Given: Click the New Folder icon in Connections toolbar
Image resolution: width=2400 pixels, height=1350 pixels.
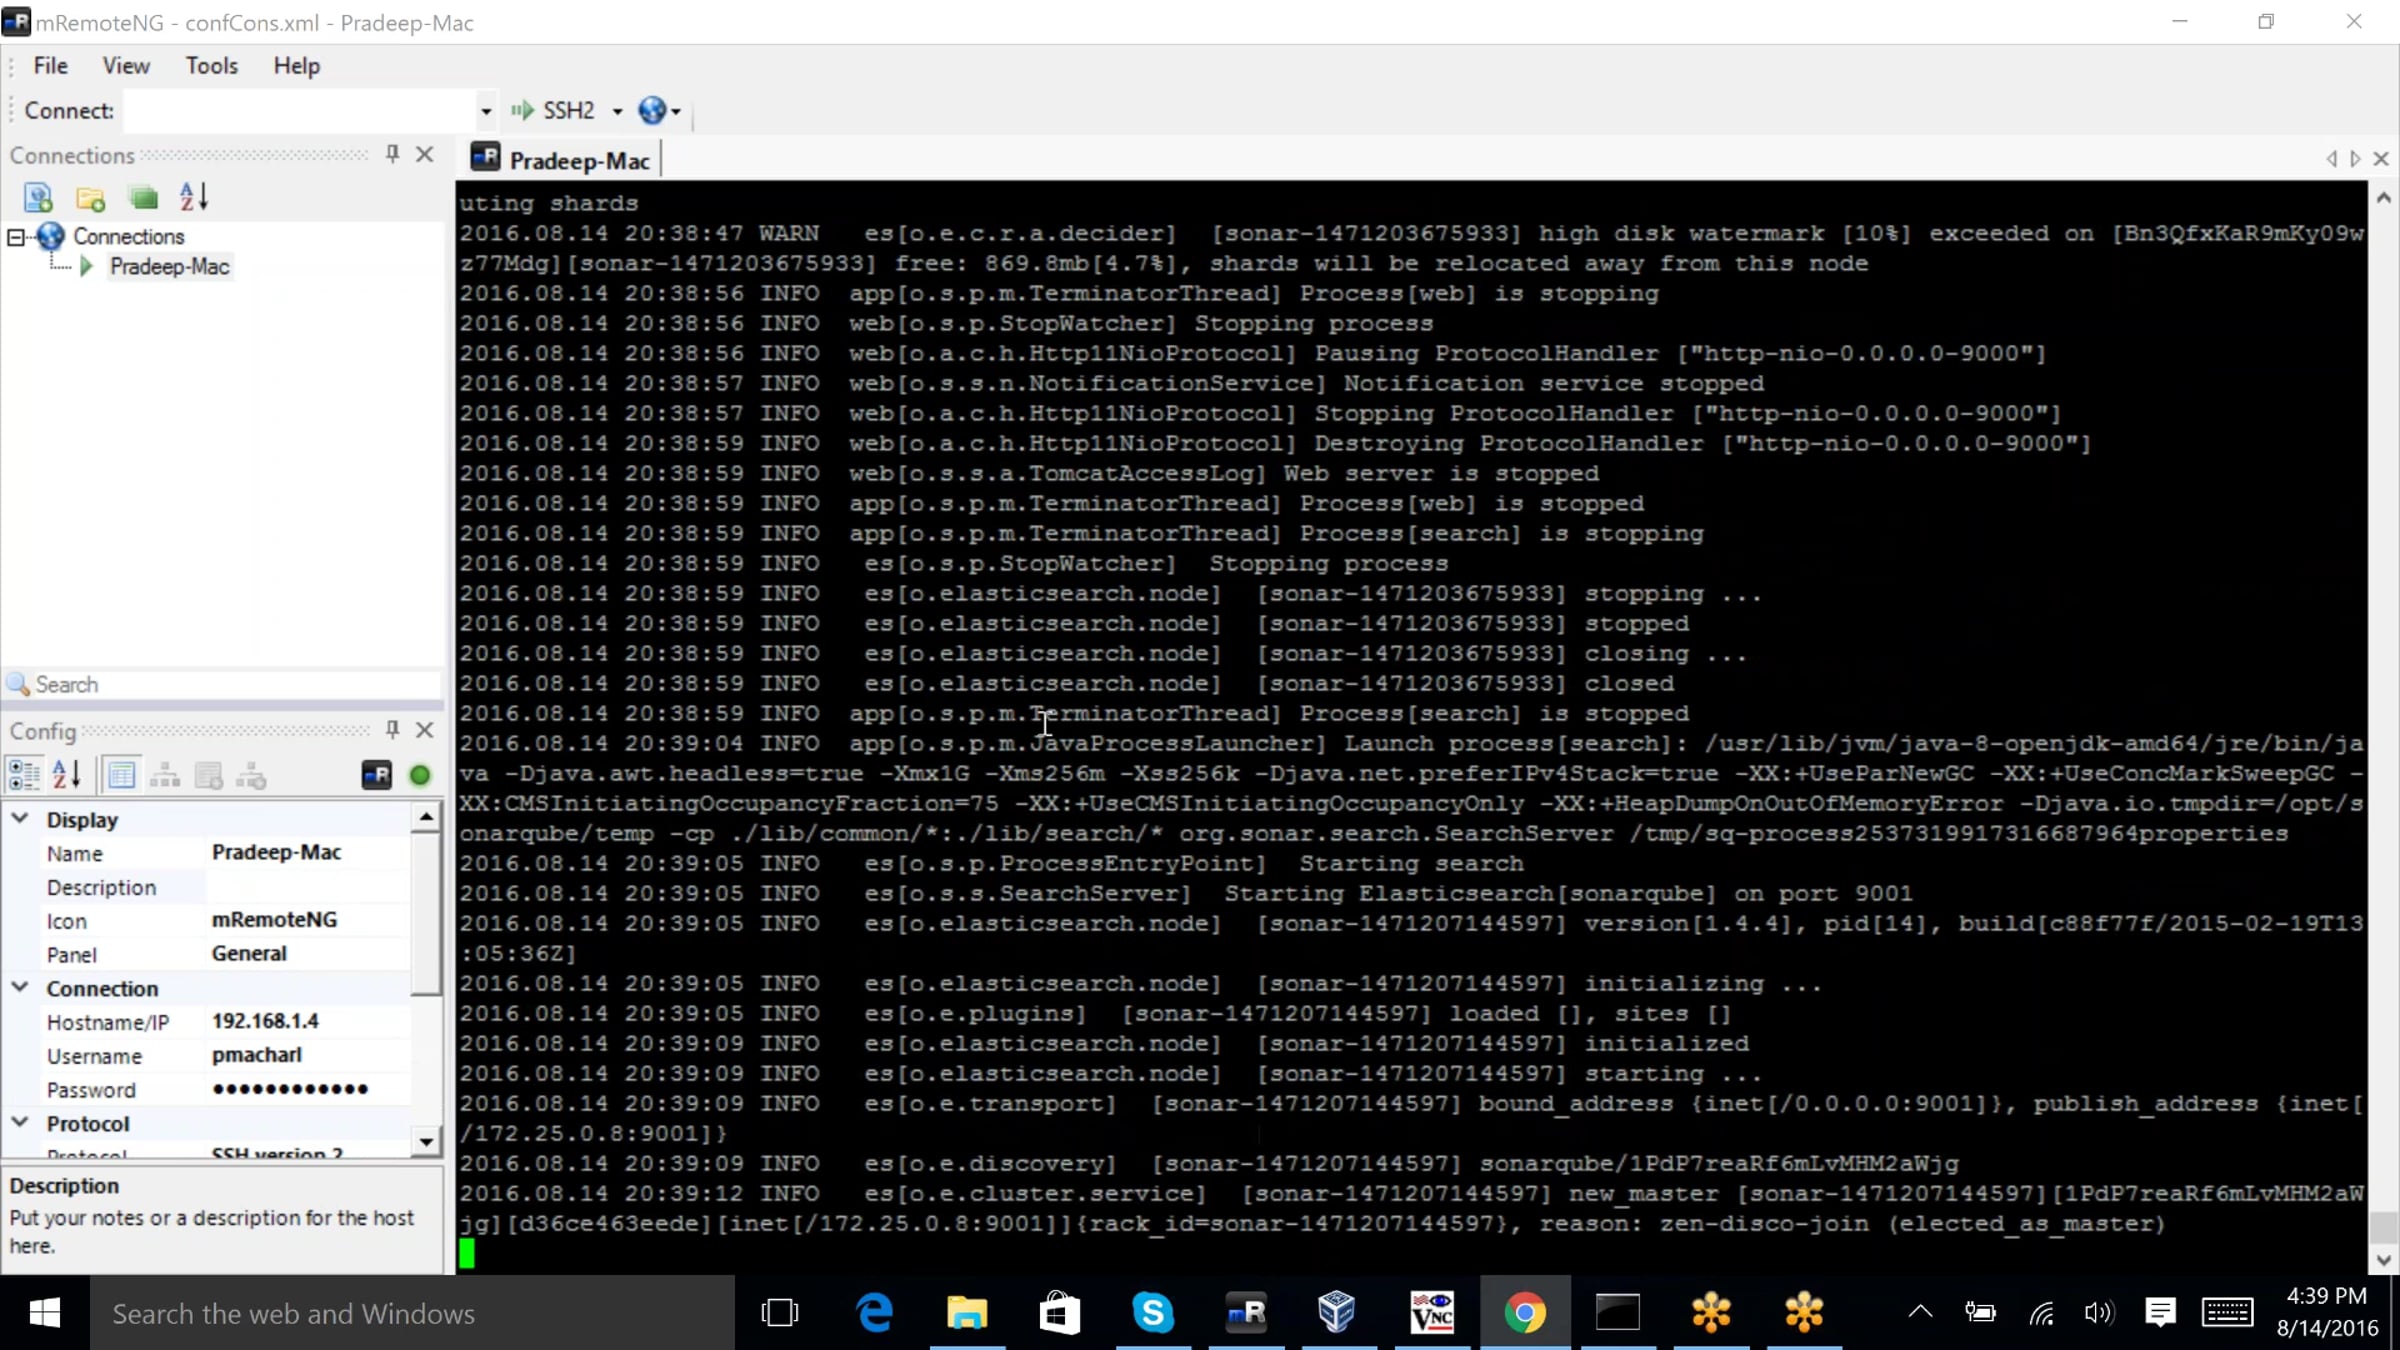Looking at the screenshot, I should coord(91,198).
